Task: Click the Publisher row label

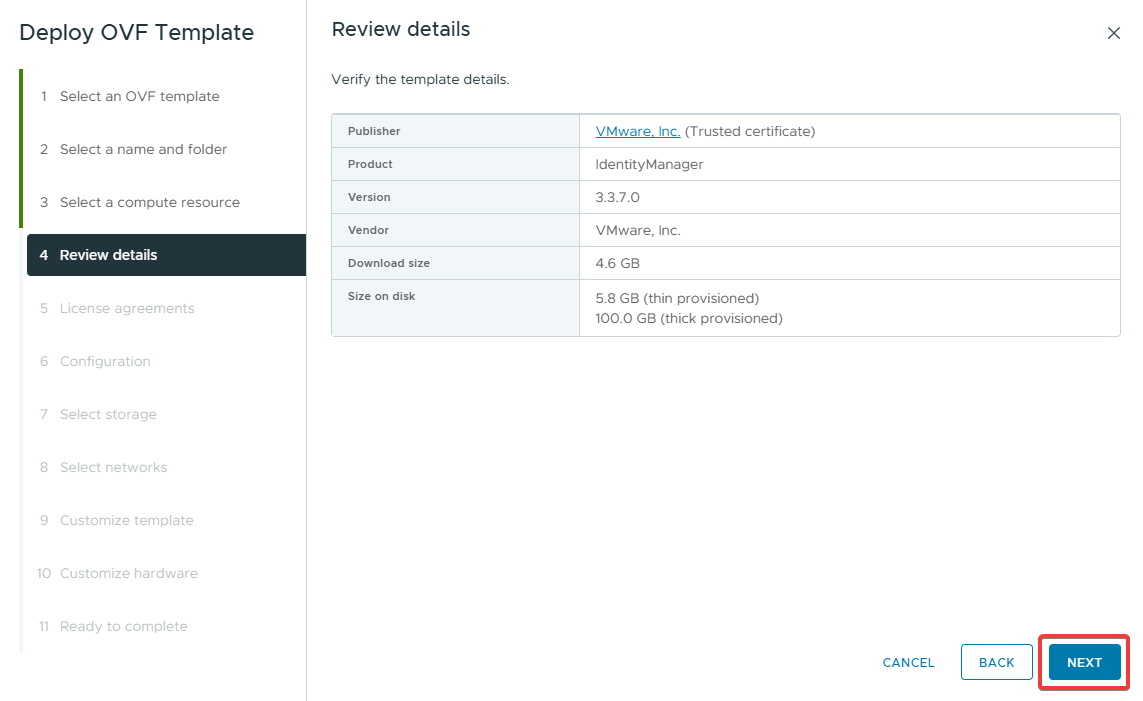Action: coord(374,131)
